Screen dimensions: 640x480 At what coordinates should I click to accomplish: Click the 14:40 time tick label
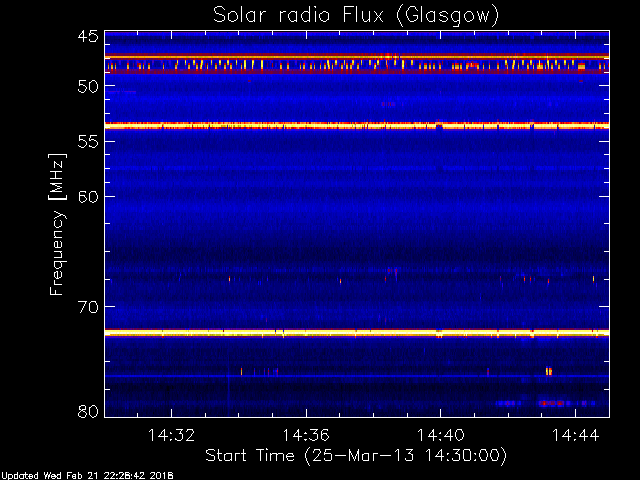click(x=440, y=435)
